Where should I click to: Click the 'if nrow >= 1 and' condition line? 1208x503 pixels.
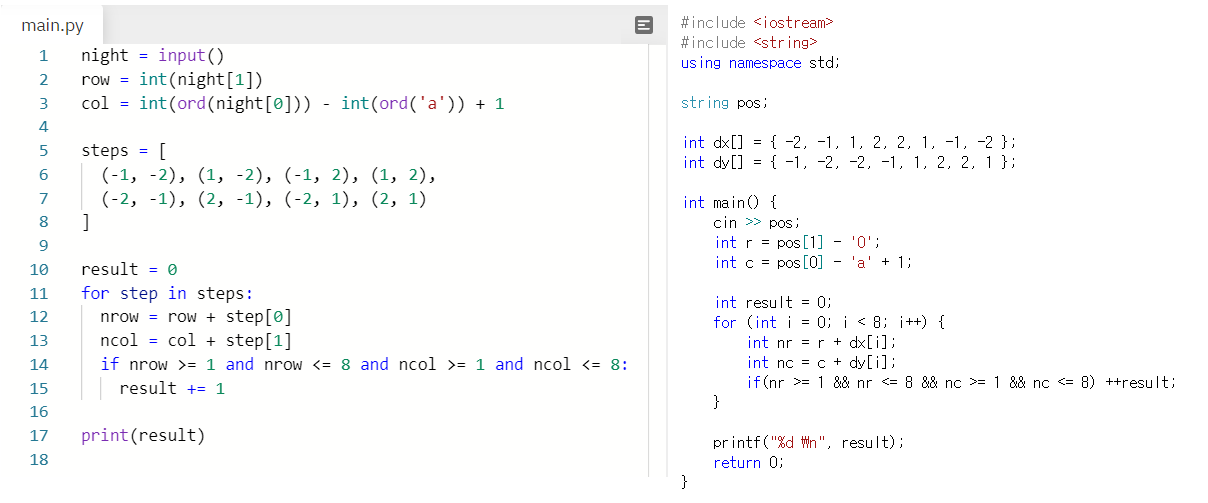click(x=364, y=364)
